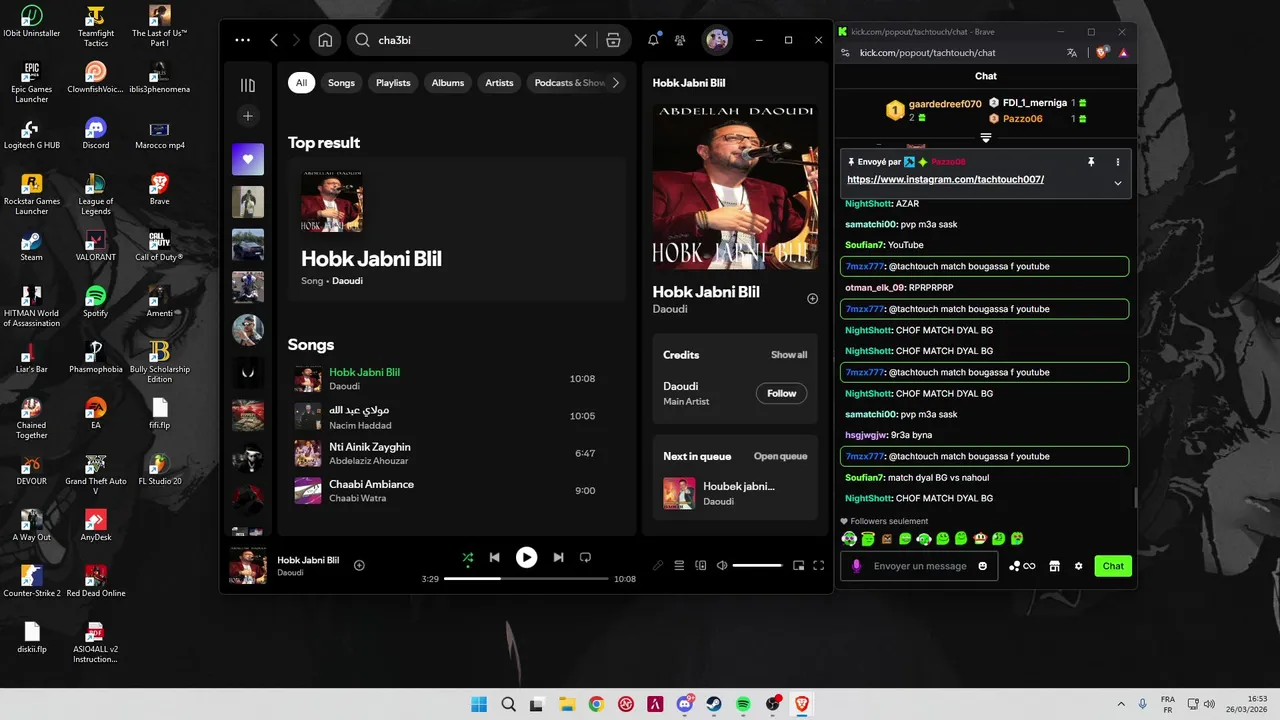Open Spotify notifications bell
The width and height of the screenshot is (1280, 720).
pos(653,40)
